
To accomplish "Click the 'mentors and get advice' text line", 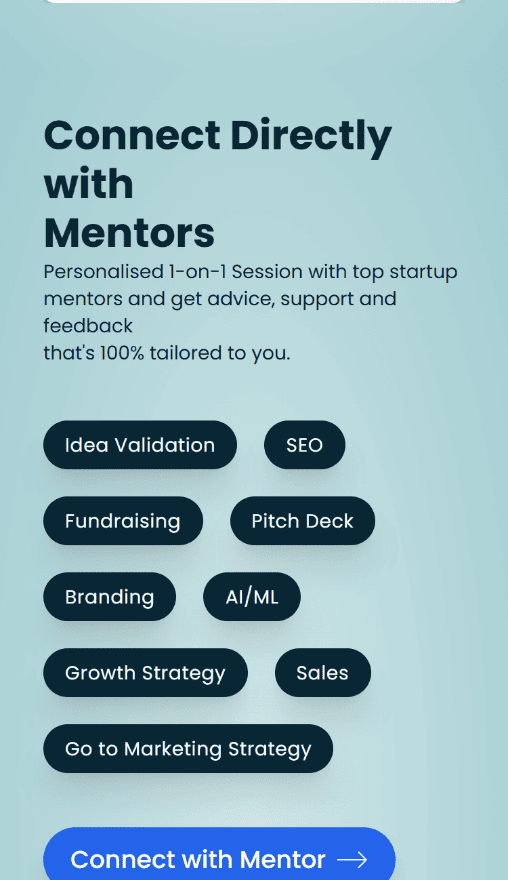I will click(x=220, y=299).
